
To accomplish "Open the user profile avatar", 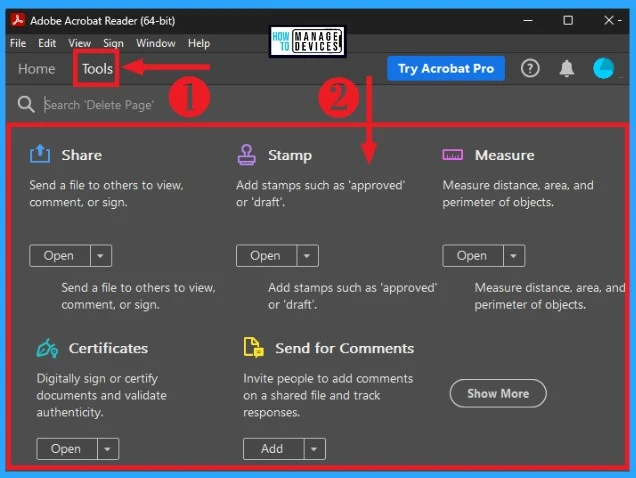I will [604, 68].
